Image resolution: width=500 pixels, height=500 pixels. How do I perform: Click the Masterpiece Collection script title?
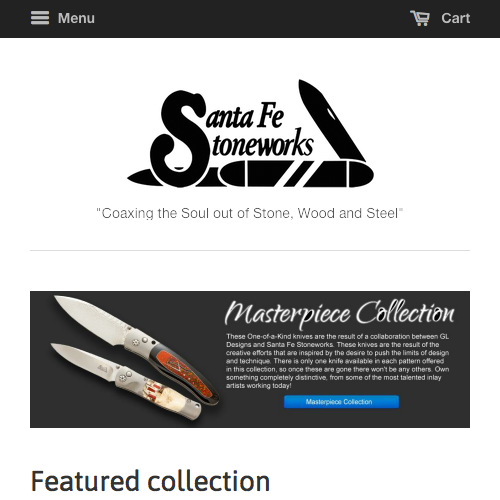pos(339,313)
